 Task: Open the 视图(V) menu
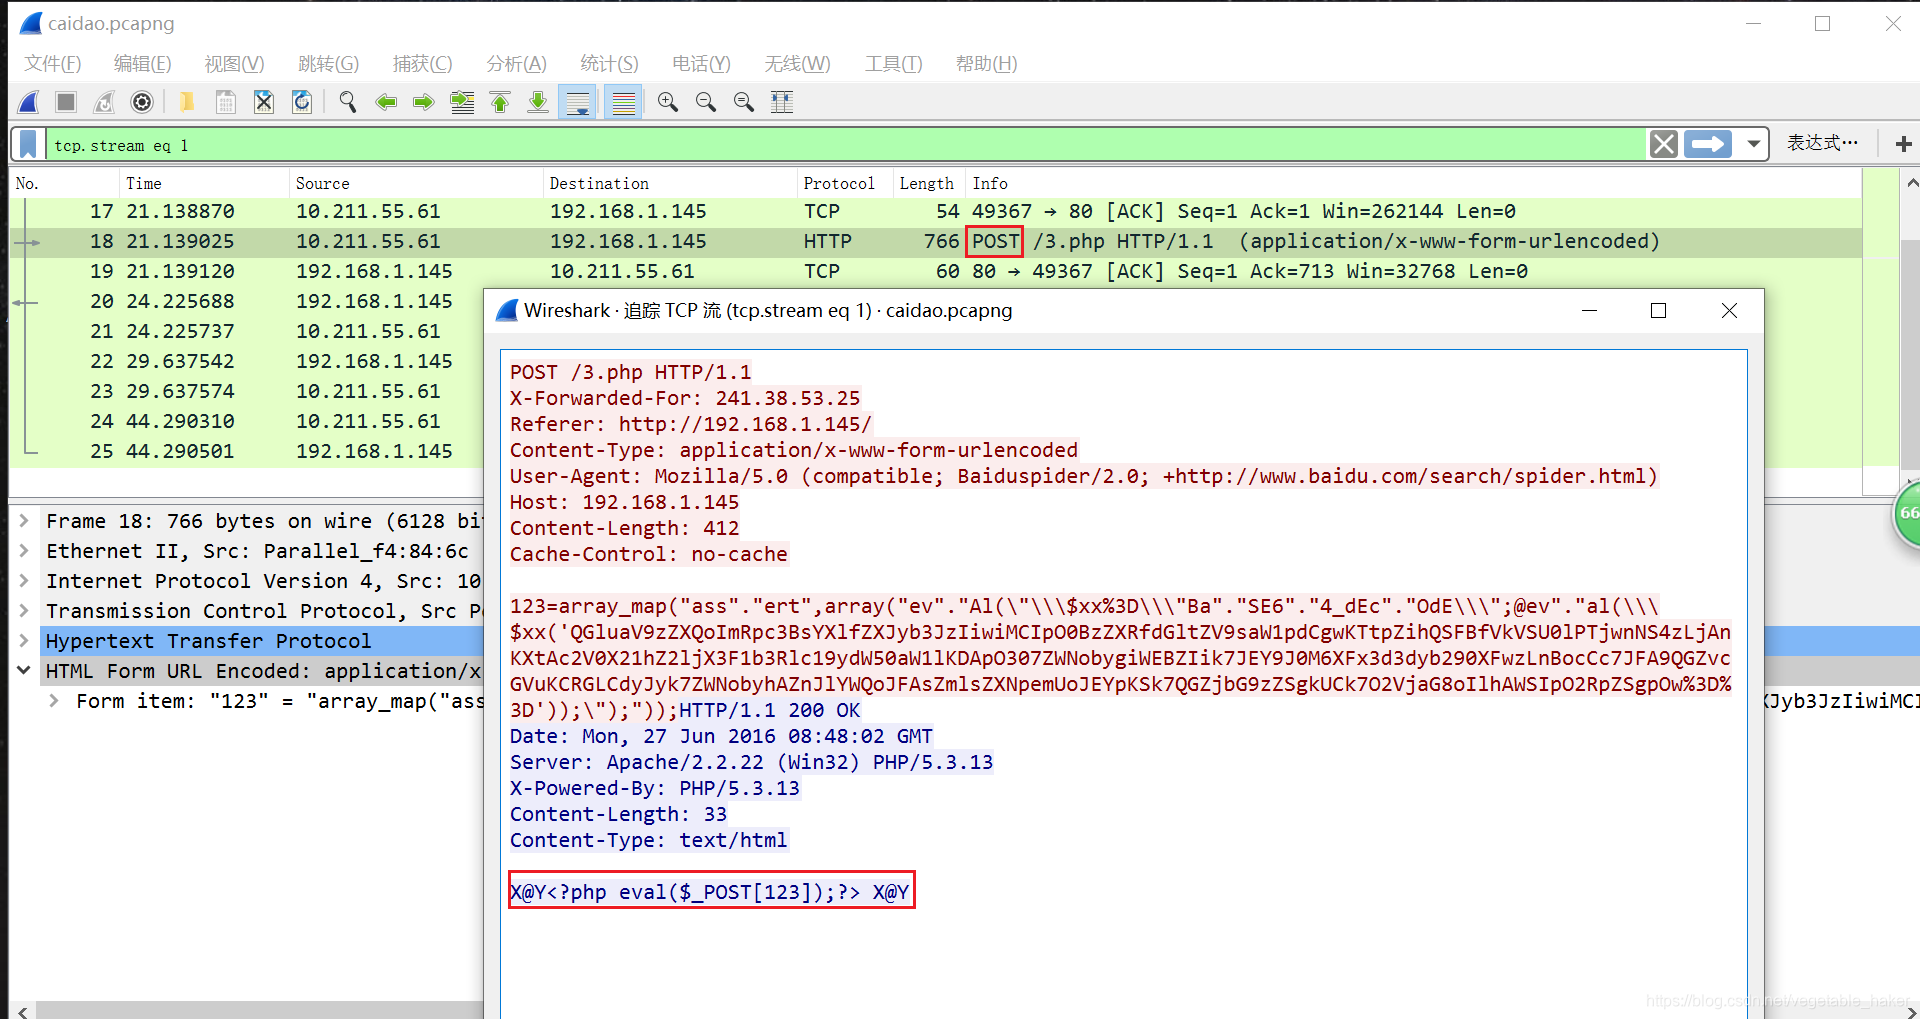(x=234, y=64)
